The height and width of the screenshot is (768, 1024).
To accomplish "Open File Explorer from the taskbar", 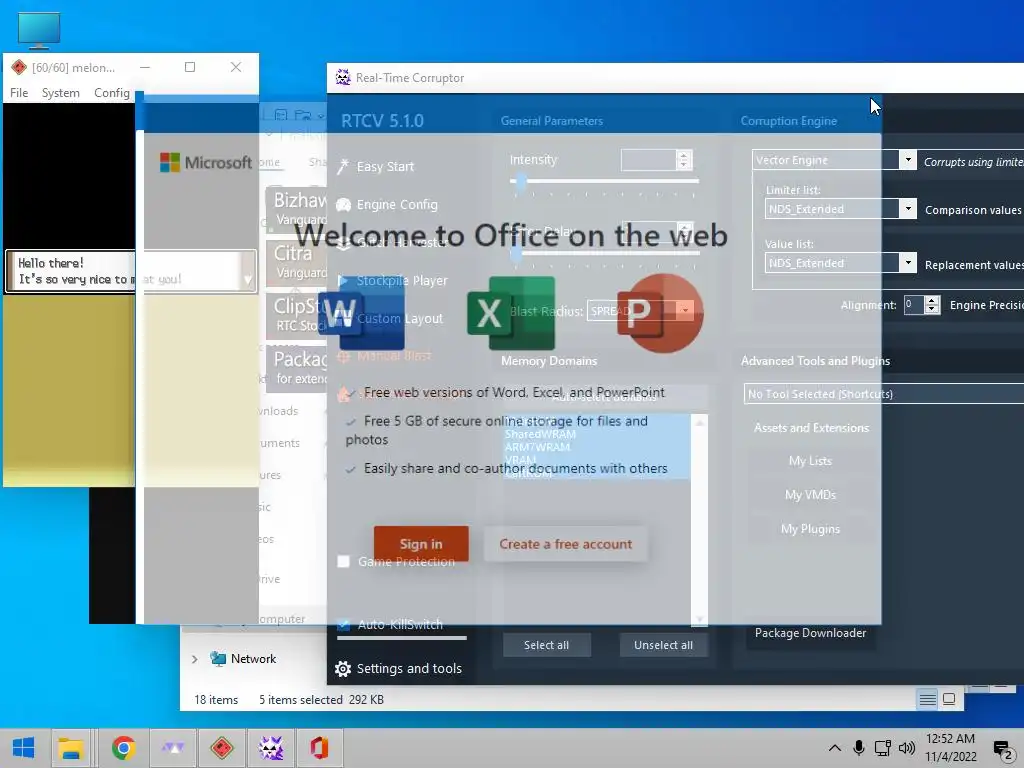I will (x=71, y=748).
